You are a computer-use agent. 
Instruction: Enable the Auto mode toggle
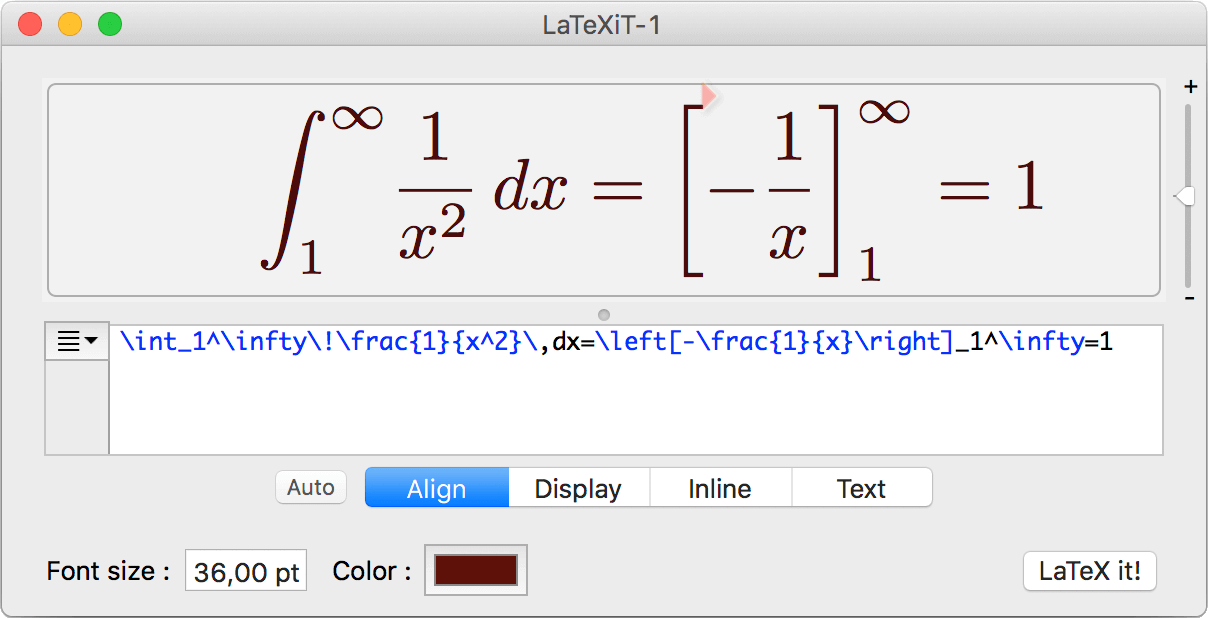[310, 488]
